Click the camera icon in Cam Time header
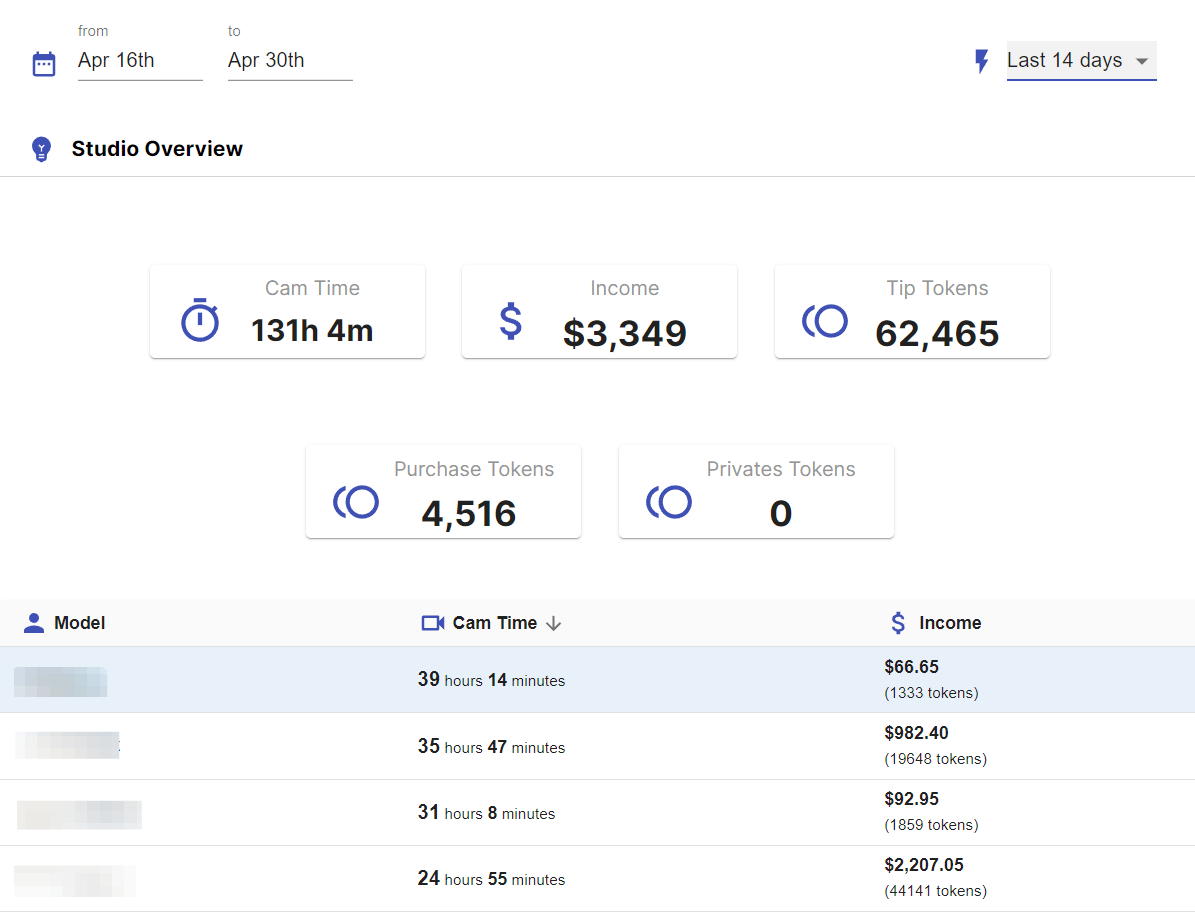The image size is (1195, 923). [x=432, y=623]
